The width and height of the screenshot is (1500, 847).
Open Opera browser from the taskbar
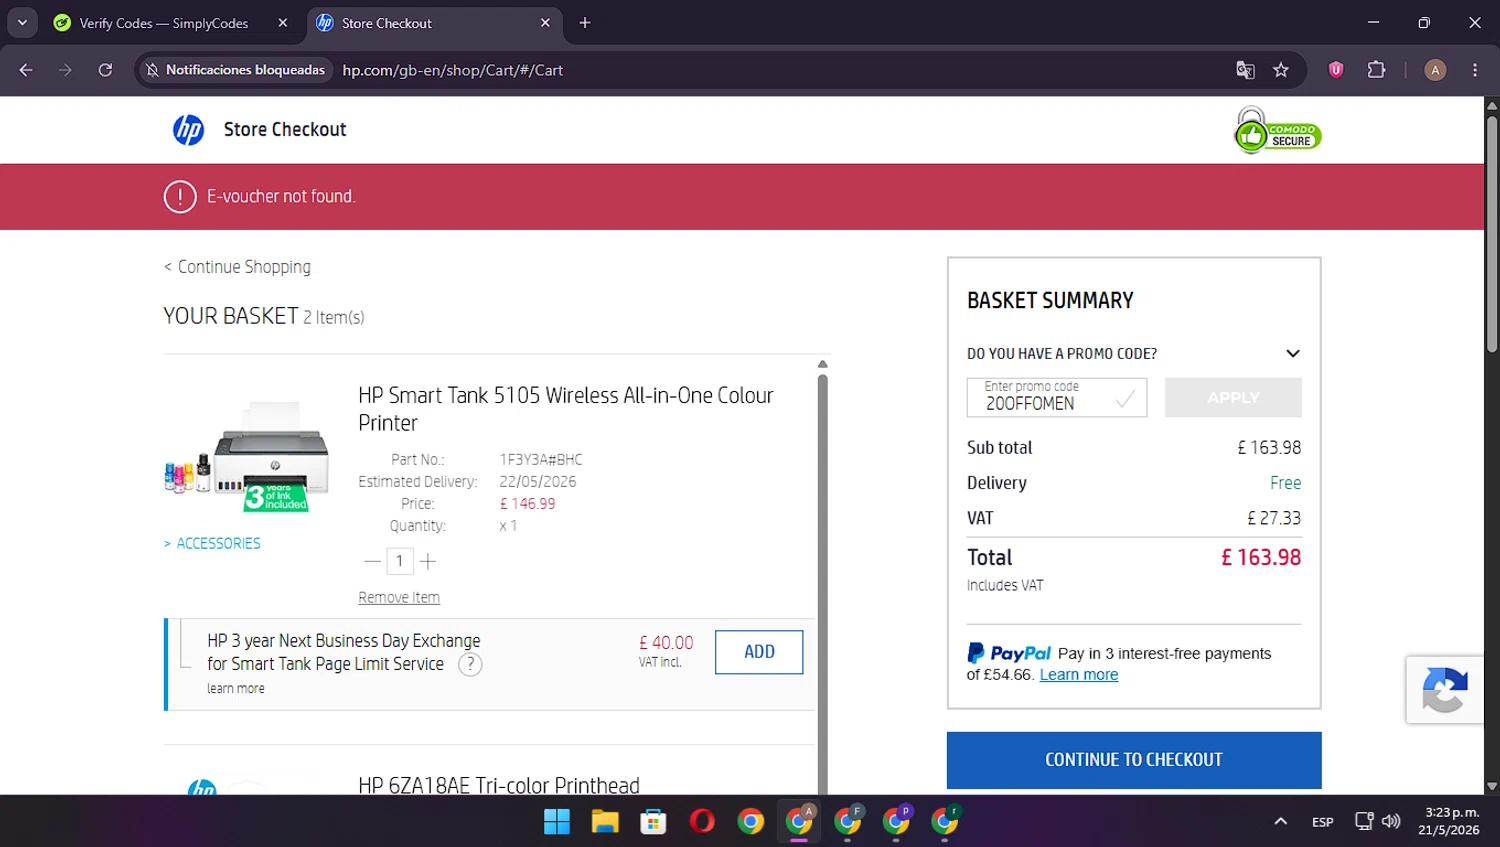click(702, 822)
